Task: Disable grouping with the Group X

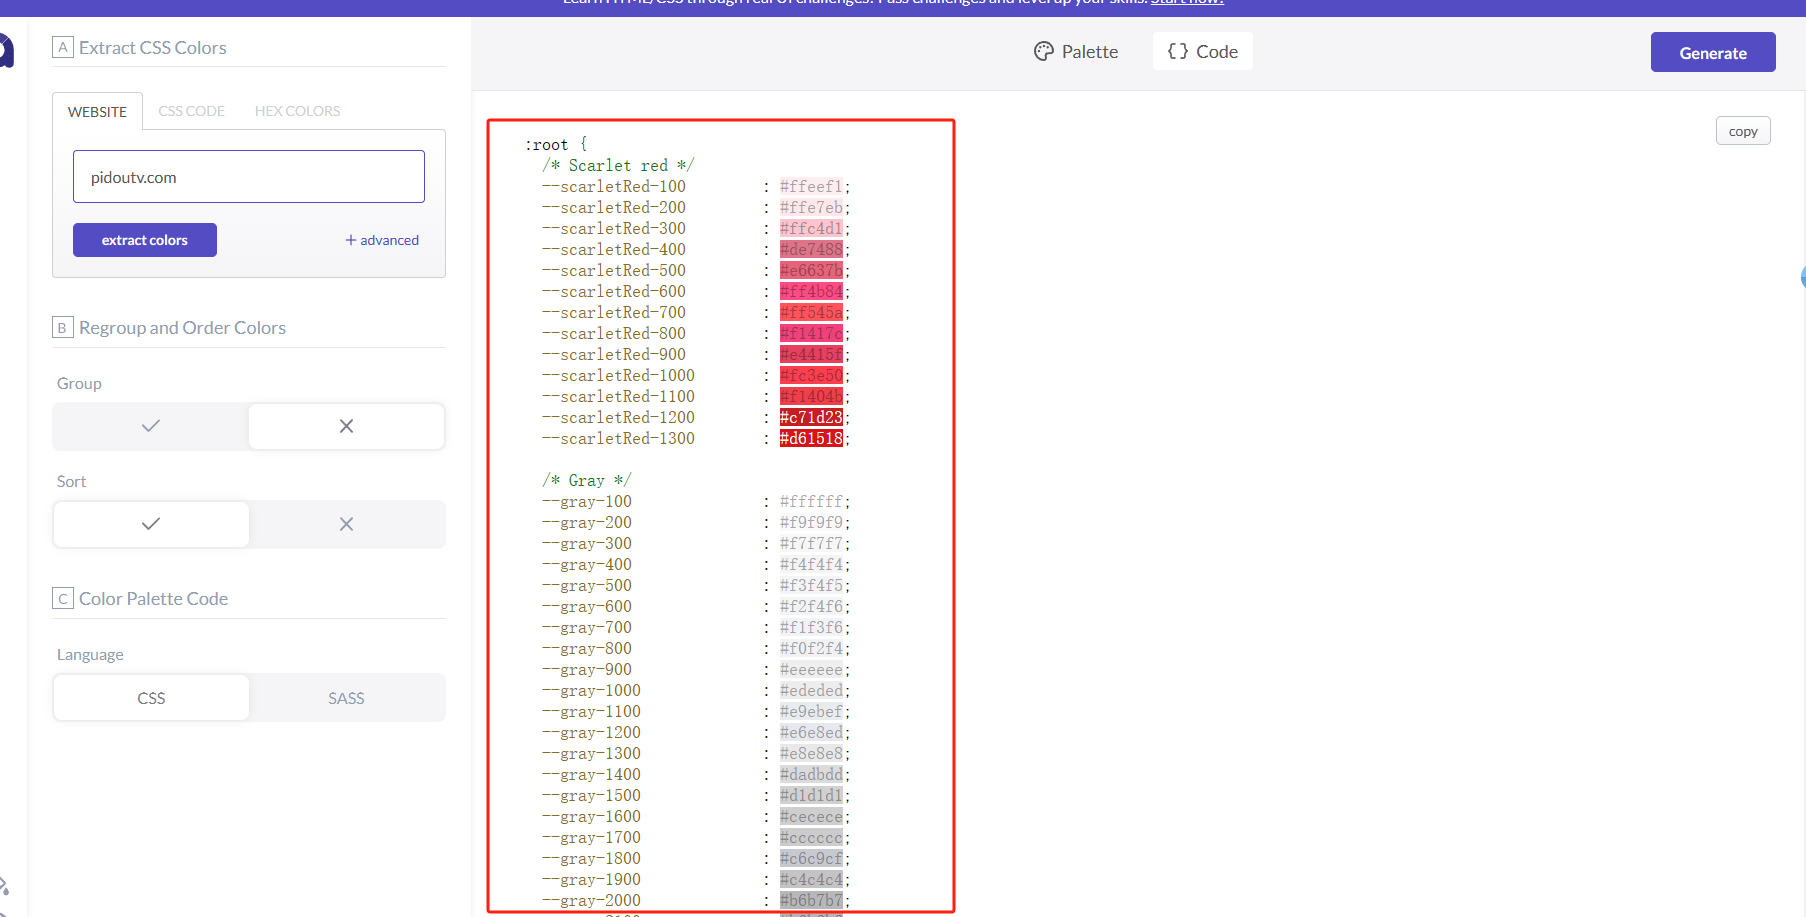Action: (346, 426)
